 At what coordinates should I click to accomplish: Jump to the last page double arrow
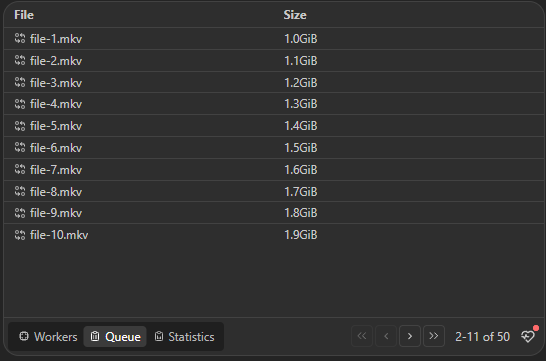pyautogui.click(x=434, y=336)
